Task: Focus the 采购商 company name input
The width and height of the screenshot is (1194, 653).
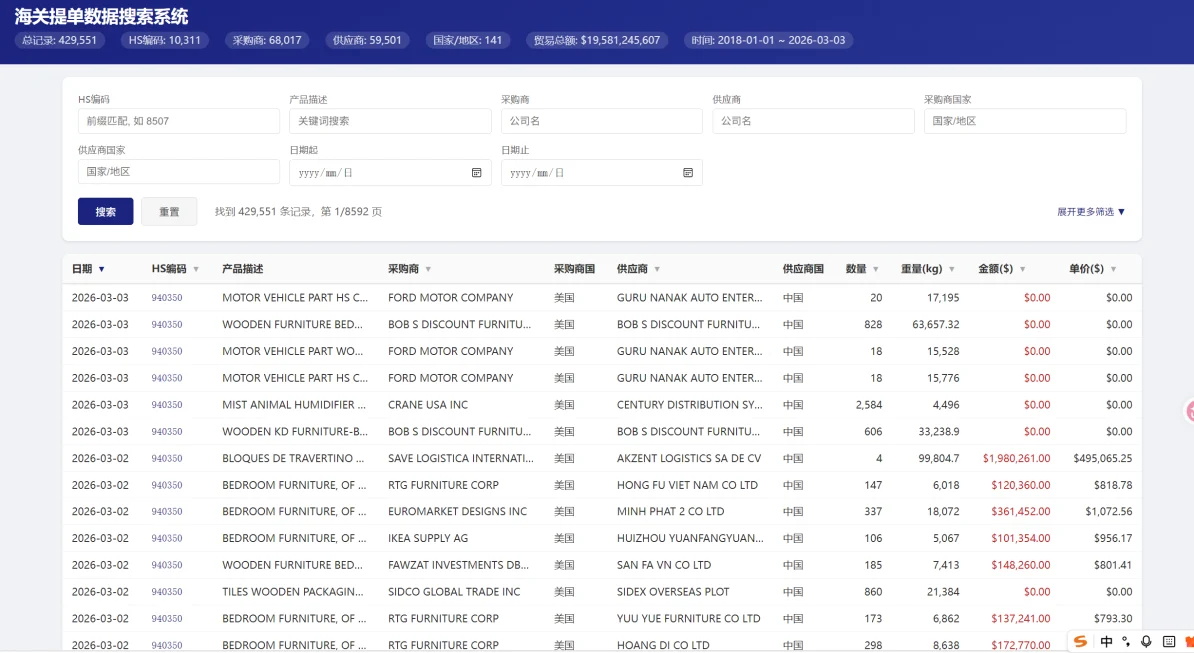Action: 602,121
